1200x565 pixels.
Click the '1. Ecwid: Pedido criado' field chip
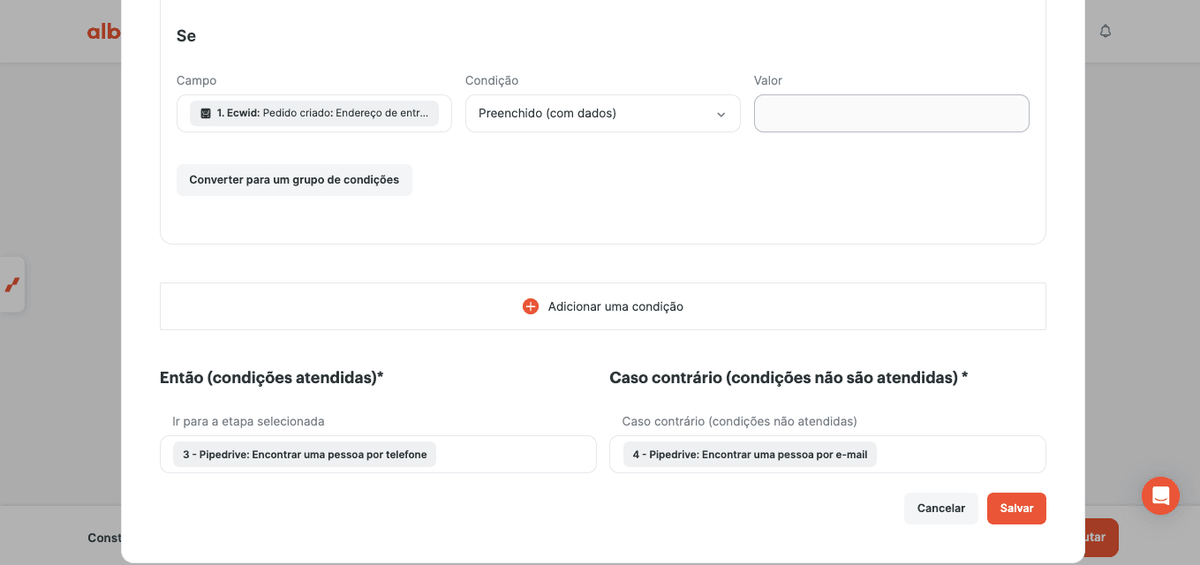click(314, 113)
